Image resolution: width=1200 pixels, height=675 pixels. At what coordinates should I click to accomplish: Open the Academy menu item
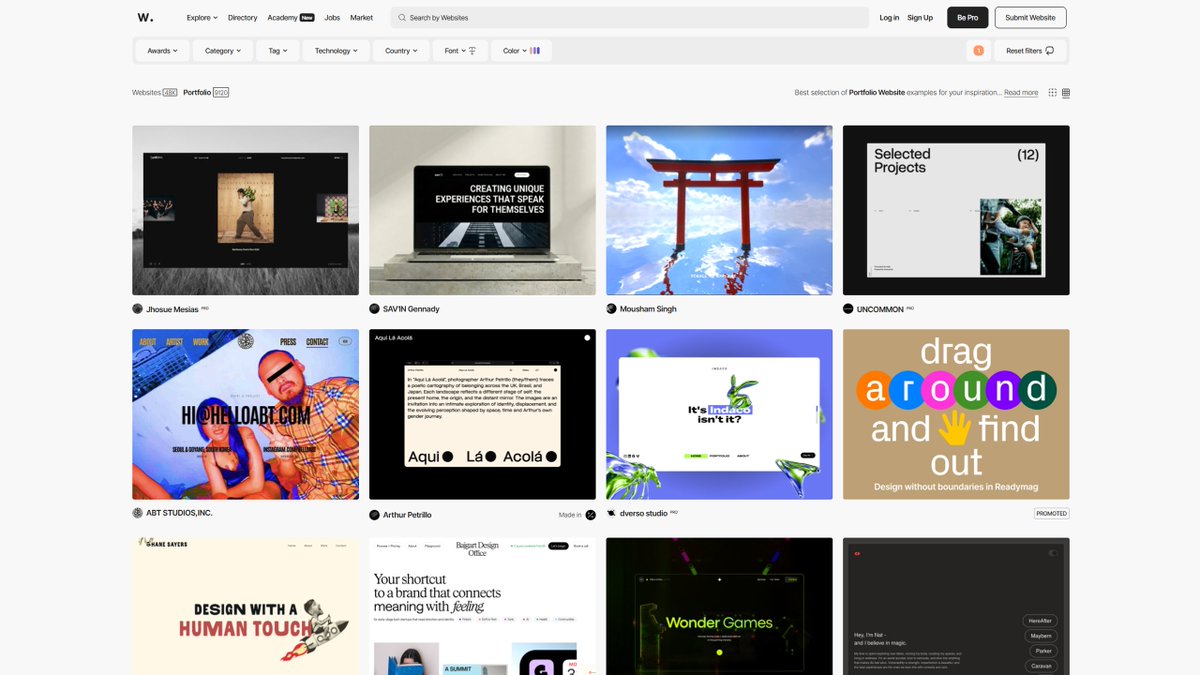pyautogui.click(x=291, y=17)
